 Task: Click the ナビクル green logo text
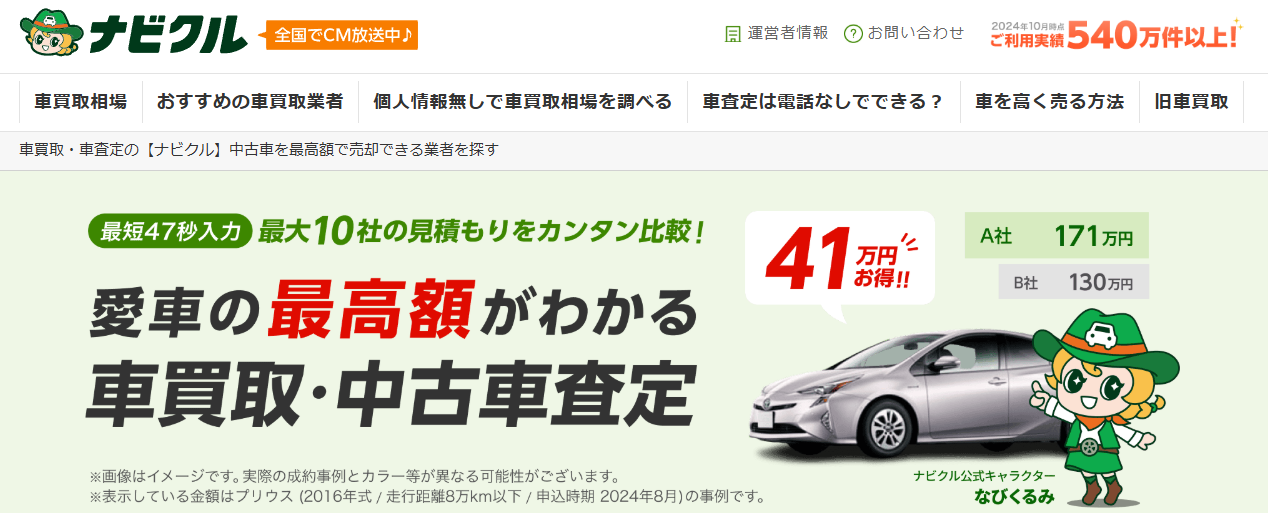167,35
